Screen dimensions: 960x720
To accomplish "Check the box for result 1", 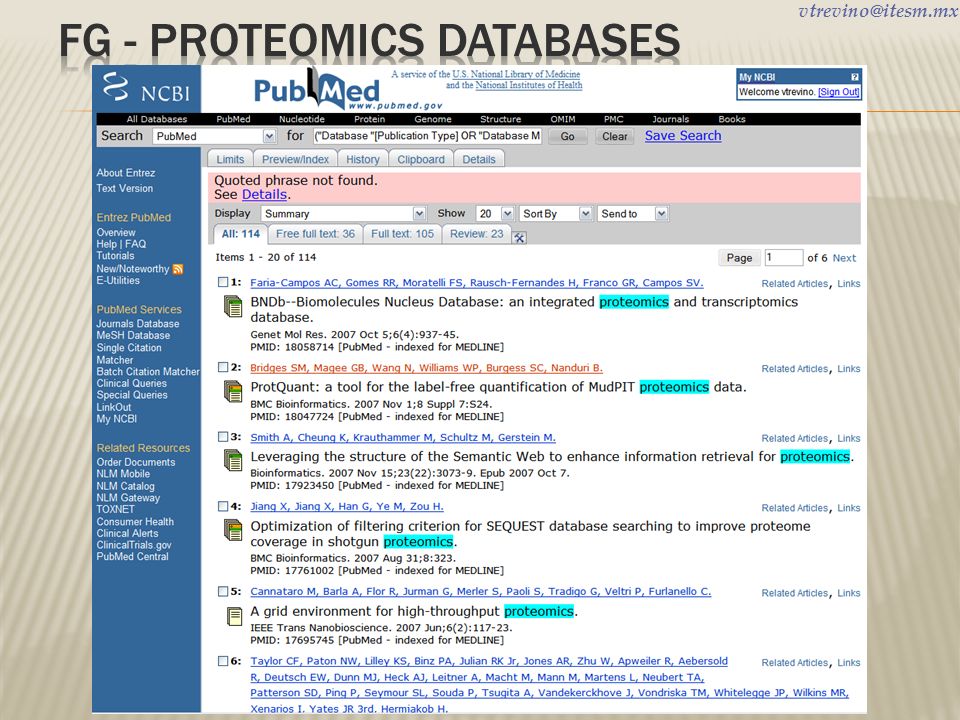I will tap(223, 282).
